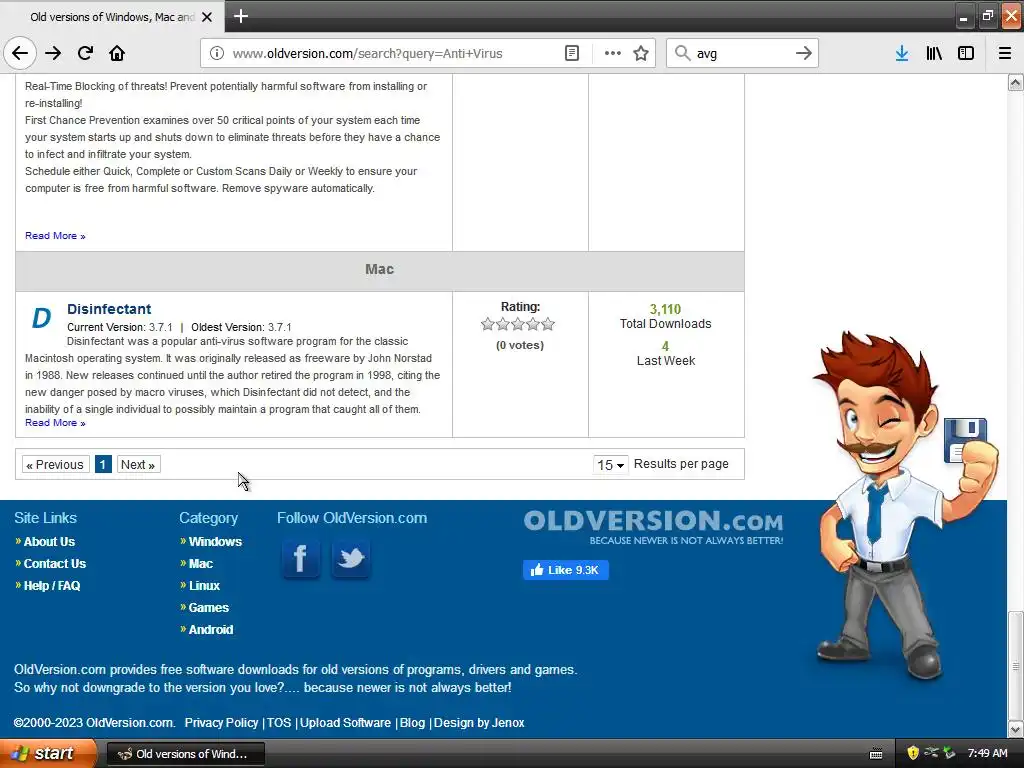
Task: Close the Old versions of Windows tab
Action: tap(207, 17)
